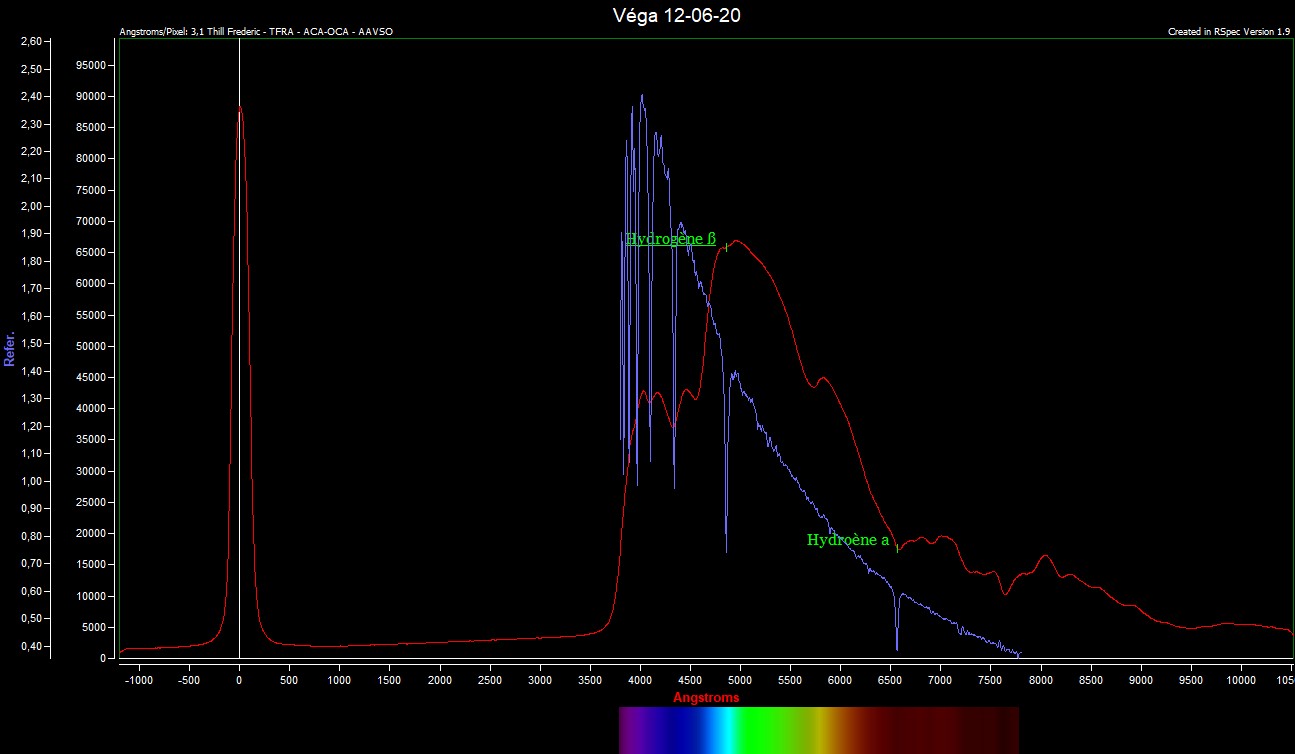1295x754 pixels.
Task: Click the bottom of the blue H-beta absorption dip
Action: (726, 551)
